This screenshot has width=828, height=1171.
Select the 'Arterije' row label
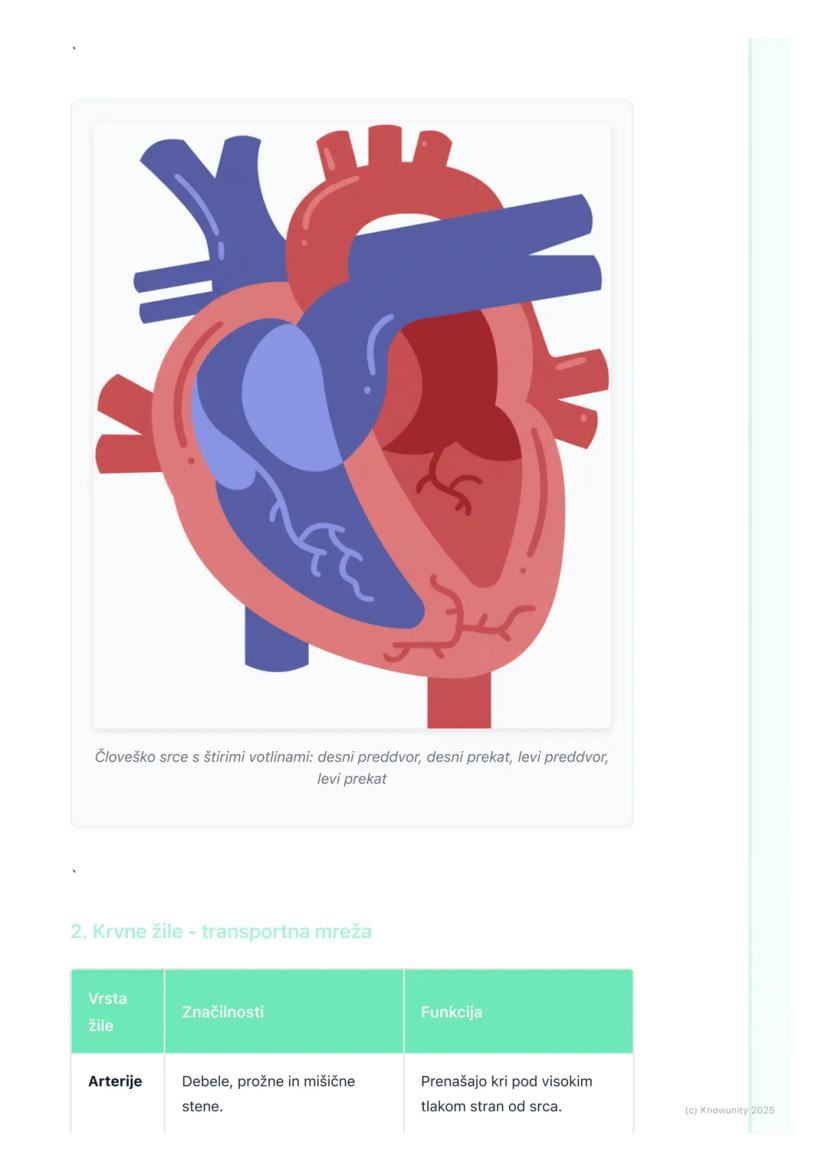[x=115, y=1081]
